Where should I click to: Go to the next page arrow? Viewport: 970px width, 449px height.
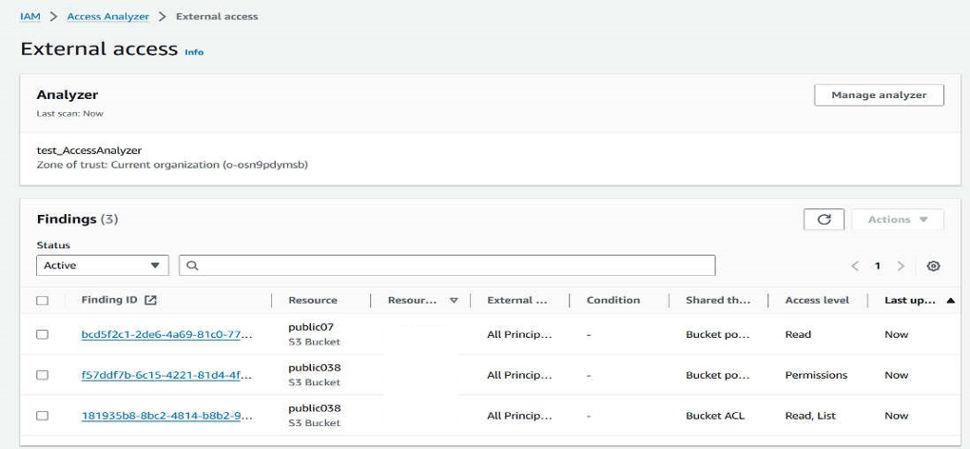pyautogui.click(x=901, y=266)
